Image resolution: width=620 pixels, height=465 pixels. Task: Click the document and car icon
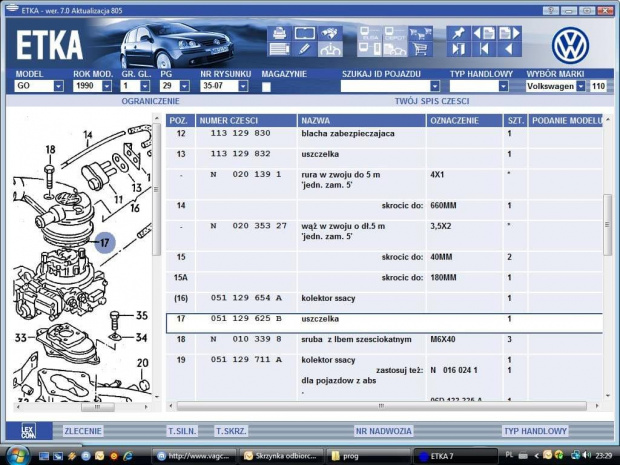[395, 49]
